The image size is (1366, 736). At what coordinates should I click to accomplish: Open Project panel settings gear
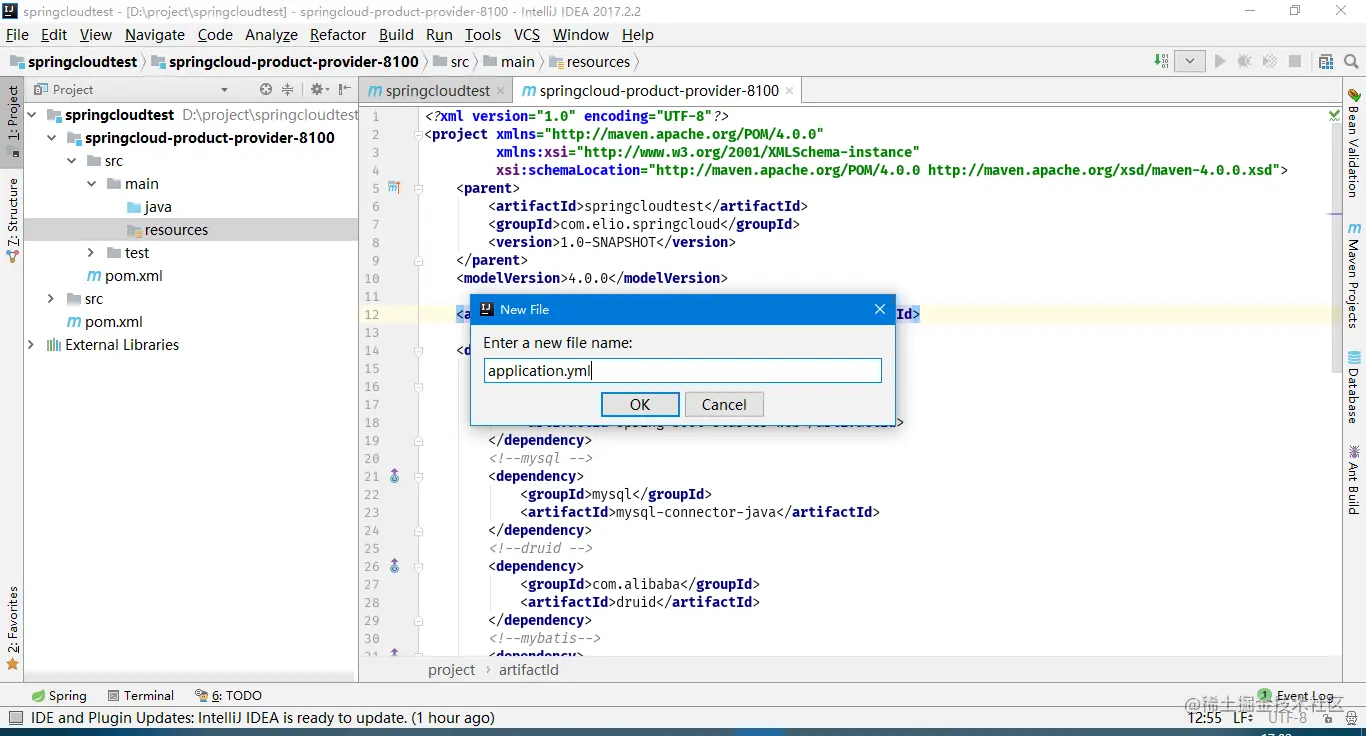319,89
